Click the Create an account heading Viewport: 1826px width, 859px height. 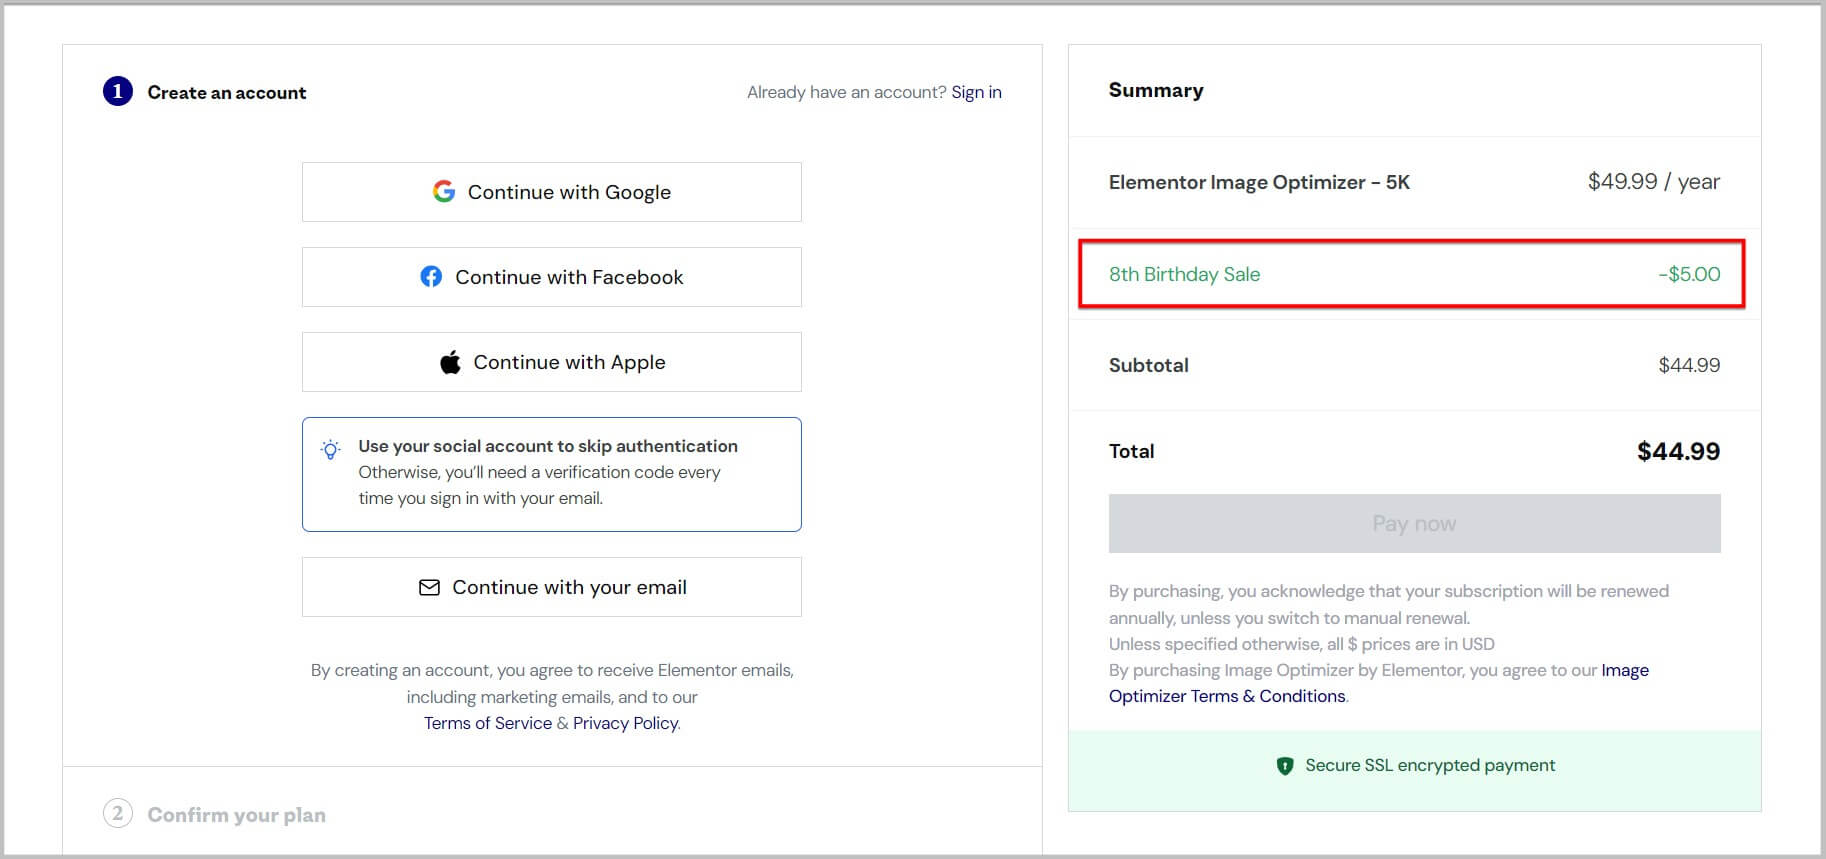pyautogui.click(x=227, y=92)
